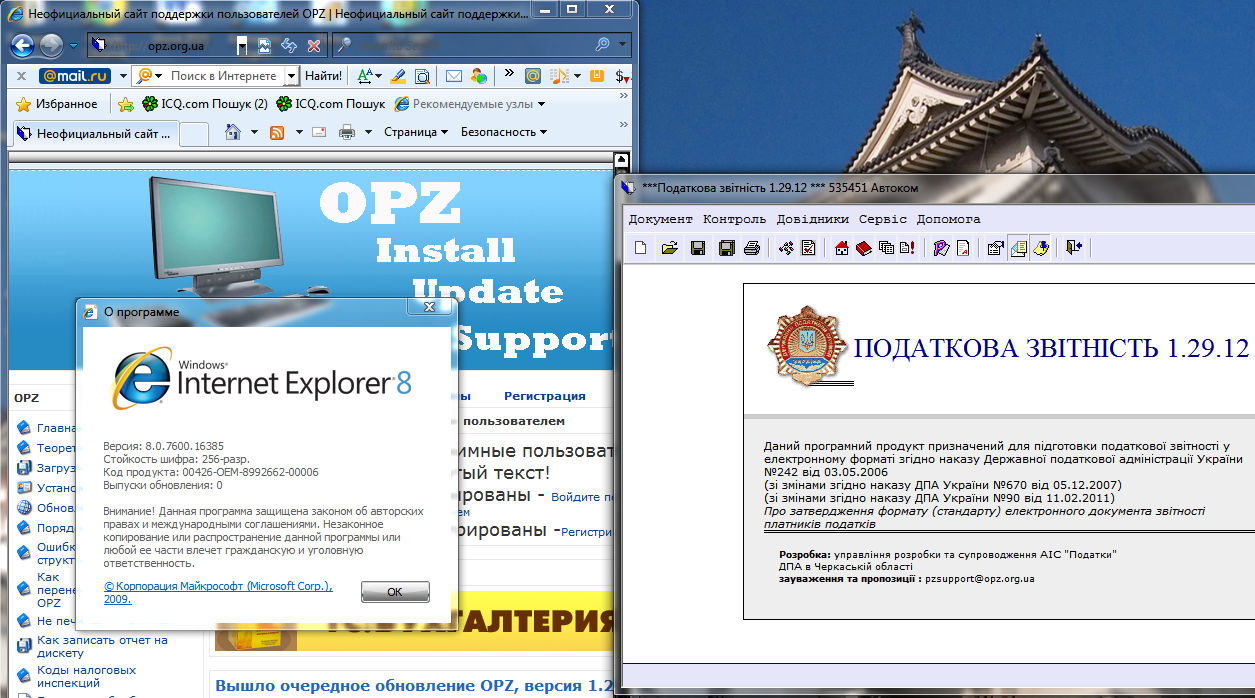Open the Корпорация Майкрософт copyright link
Viewport: 1255px width, 698px height.
tap(218, 593)
